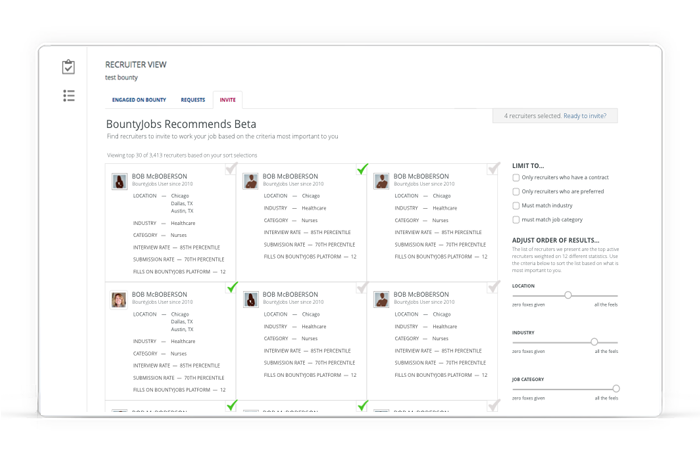This screenshot has height=467, width=700.
Task: Click the "RECRUITER VIEW" page title
Action: tap(136, 65)
